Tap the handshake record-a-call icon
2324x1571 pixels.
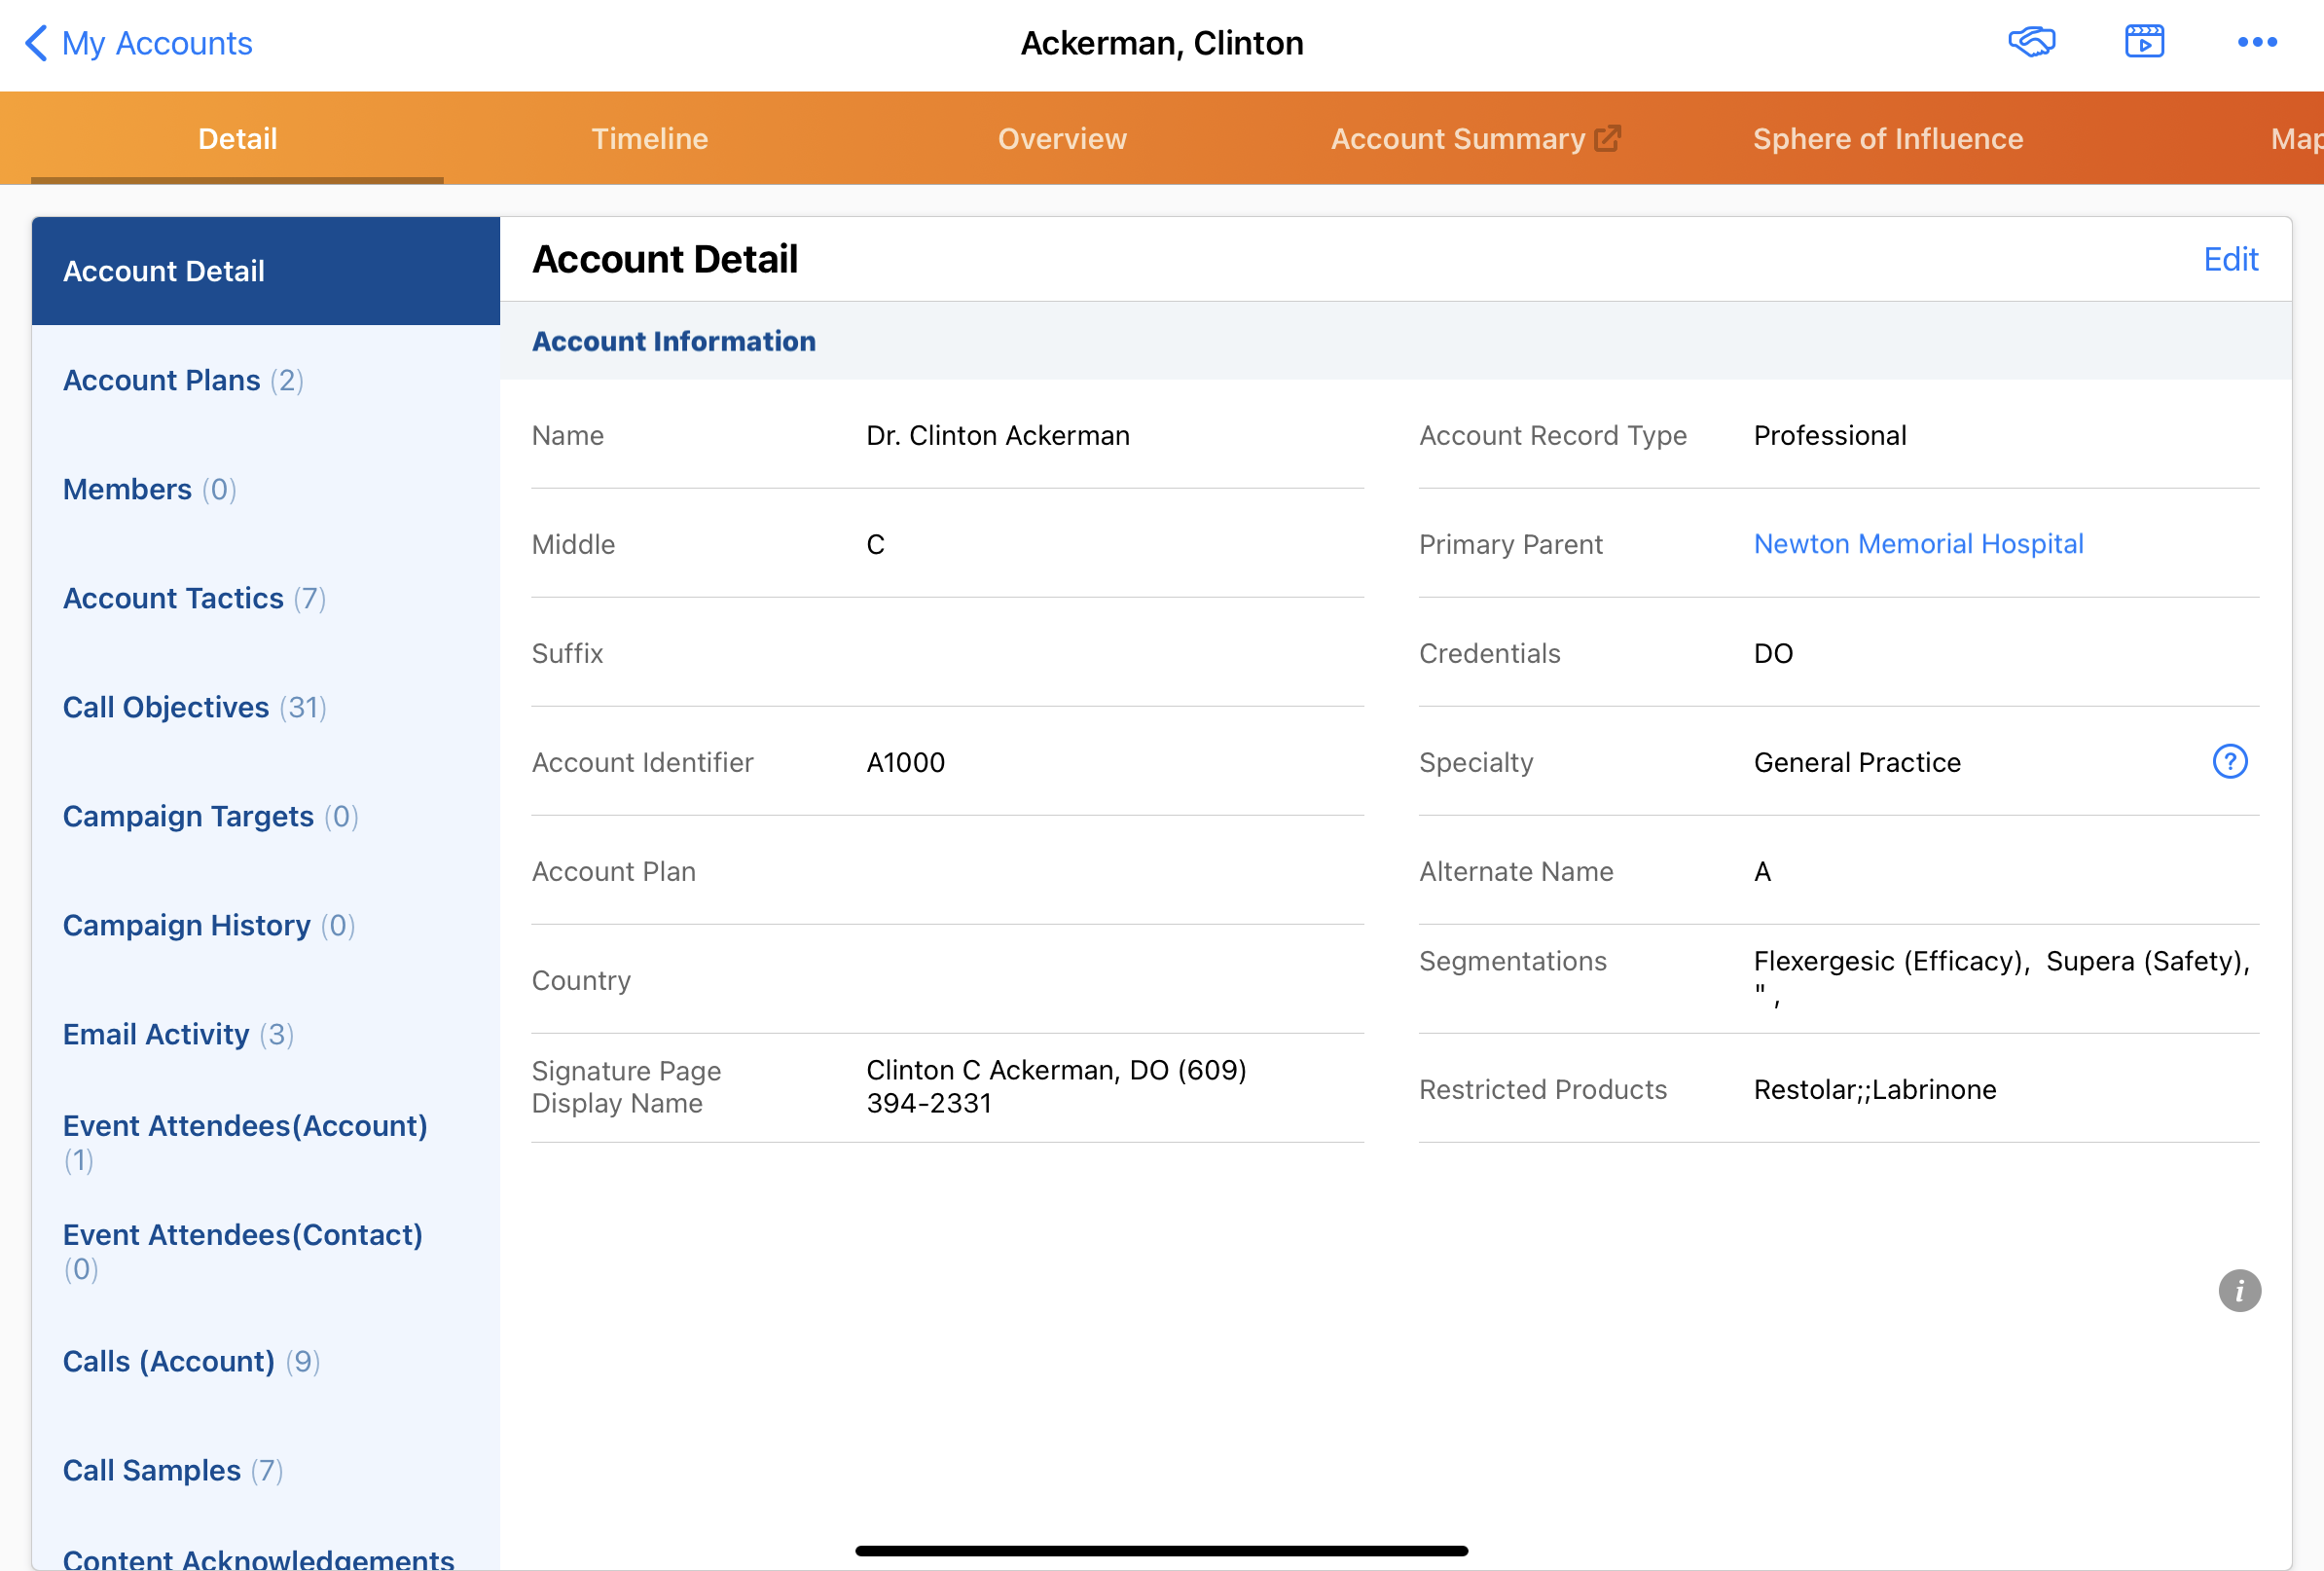pos(2031,42)
